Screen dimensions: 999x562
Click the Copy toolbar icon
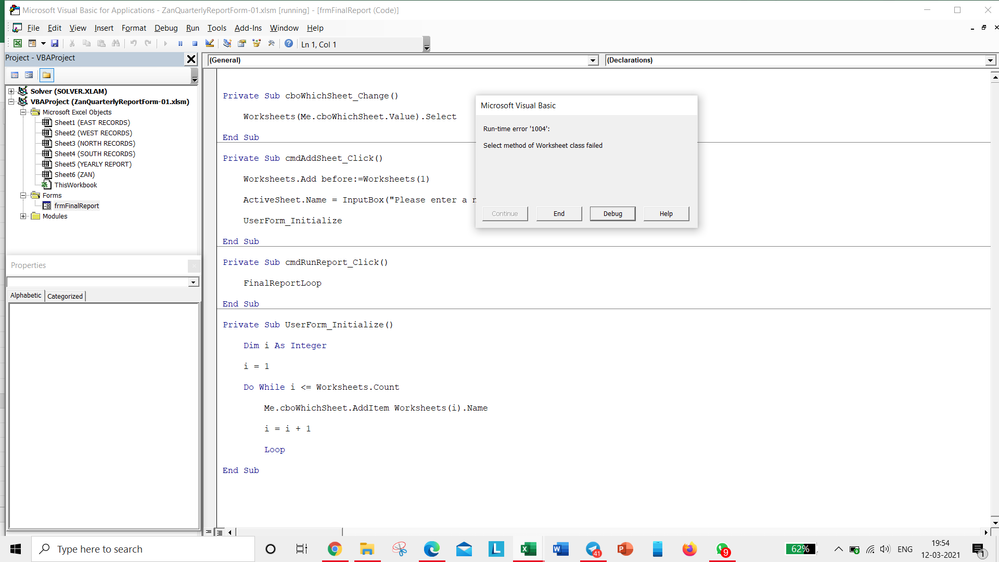pyautogui.click(x=87, y=43)
